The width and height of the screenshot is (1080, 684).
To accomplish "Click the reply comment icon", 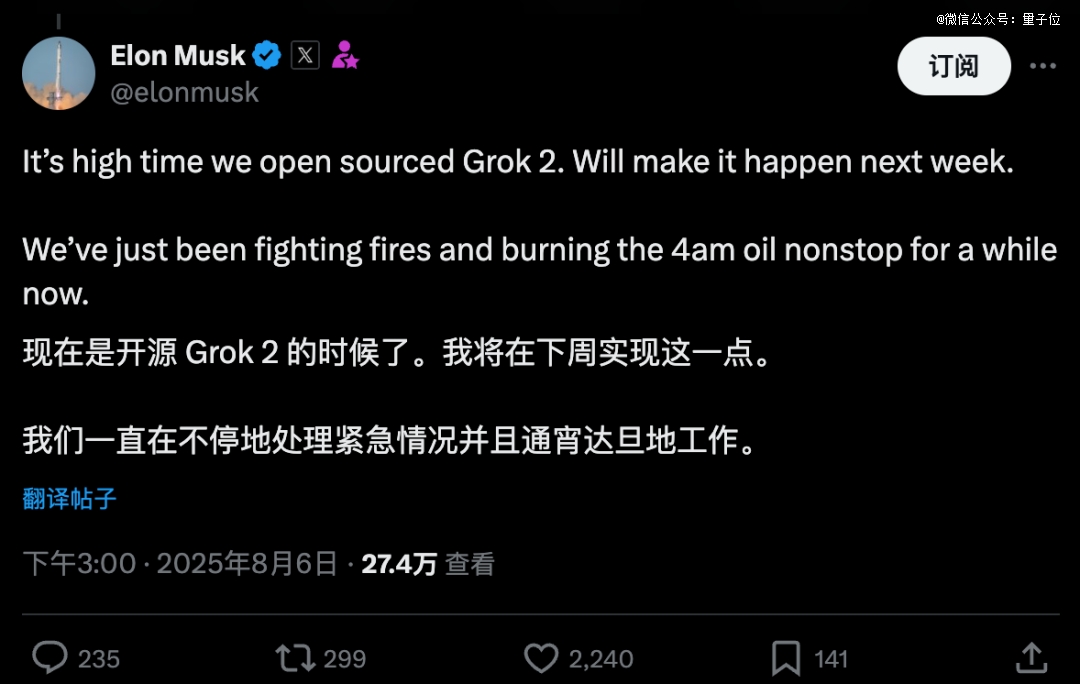I will [49, 658].
